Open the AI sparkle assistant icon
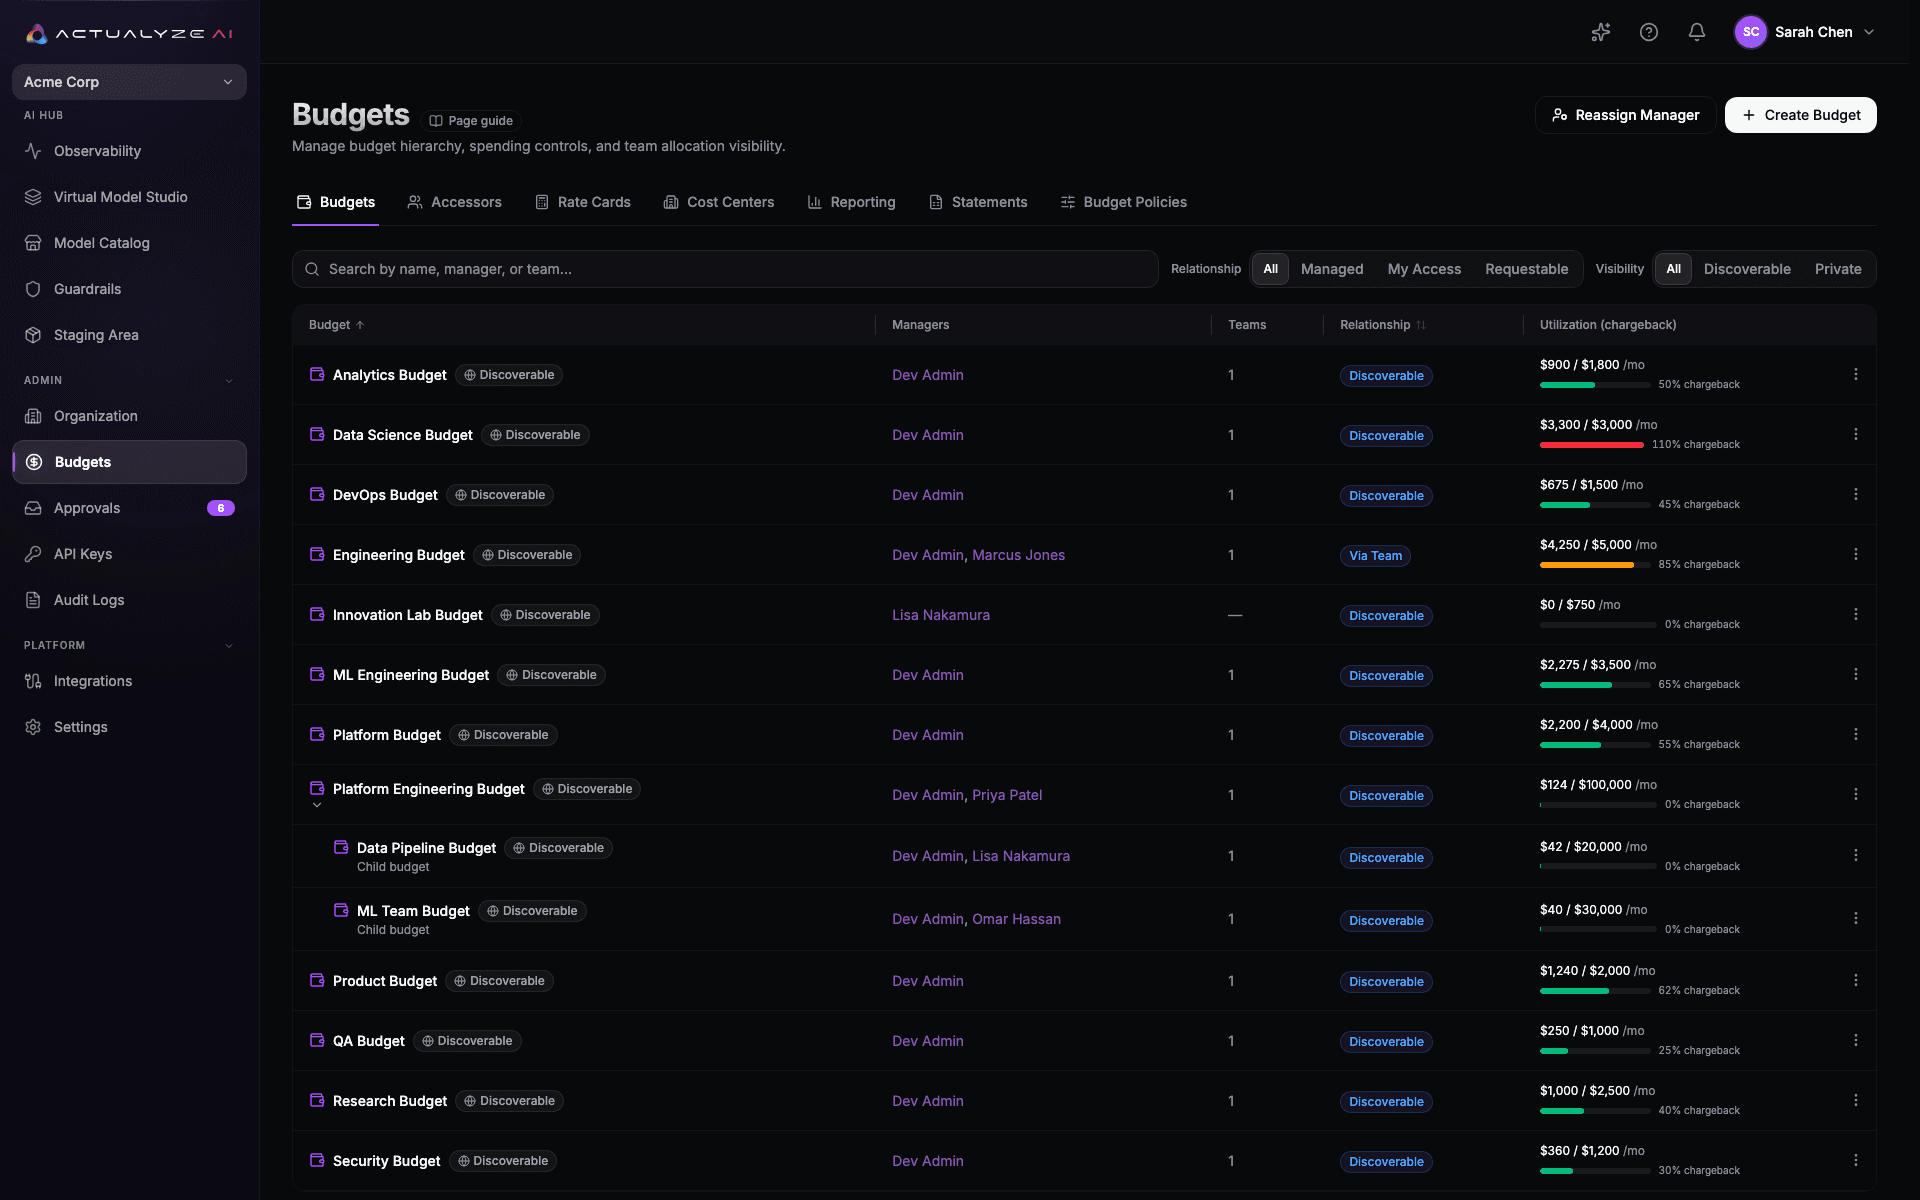 [1601, 32]
